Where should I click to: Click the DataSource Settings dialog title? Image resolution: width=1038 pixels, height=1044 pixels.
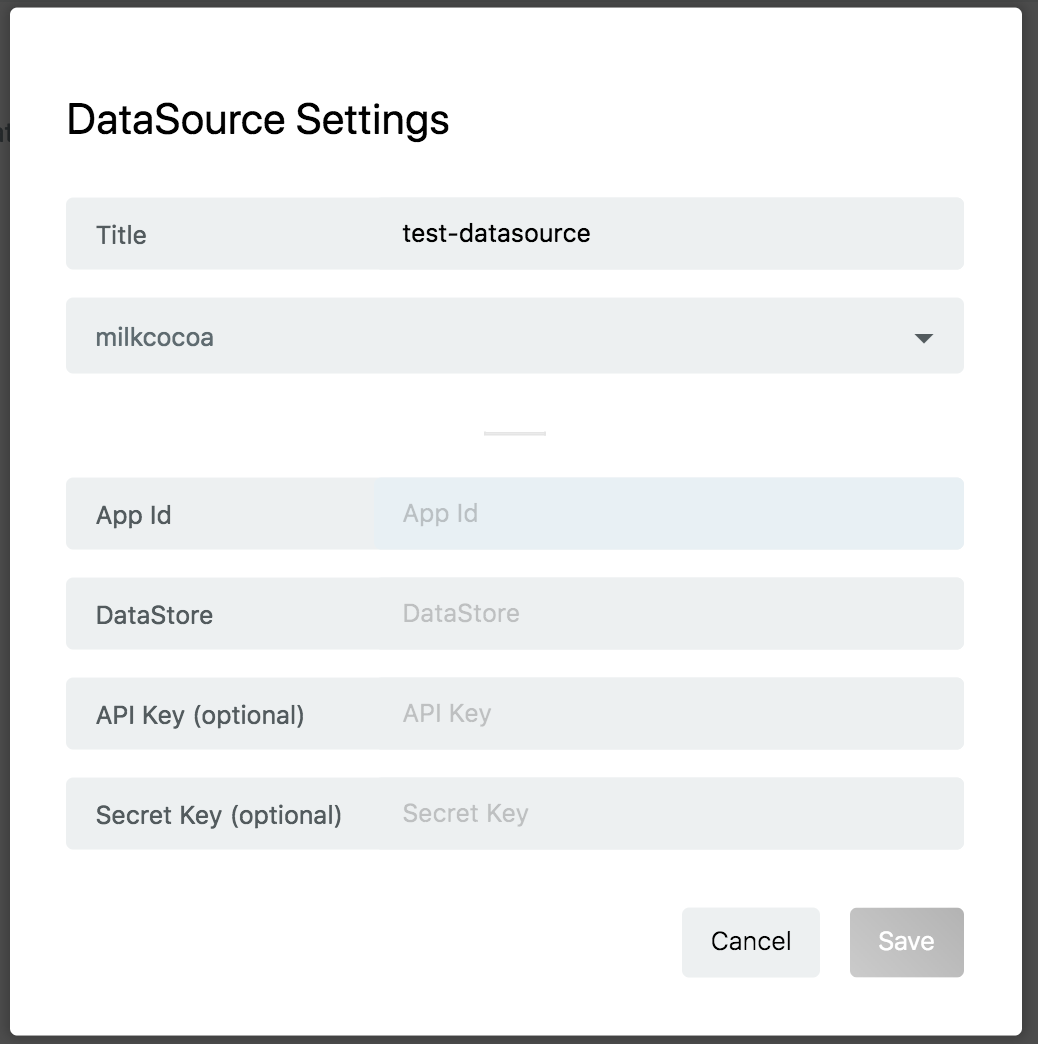tap(257, 119)
